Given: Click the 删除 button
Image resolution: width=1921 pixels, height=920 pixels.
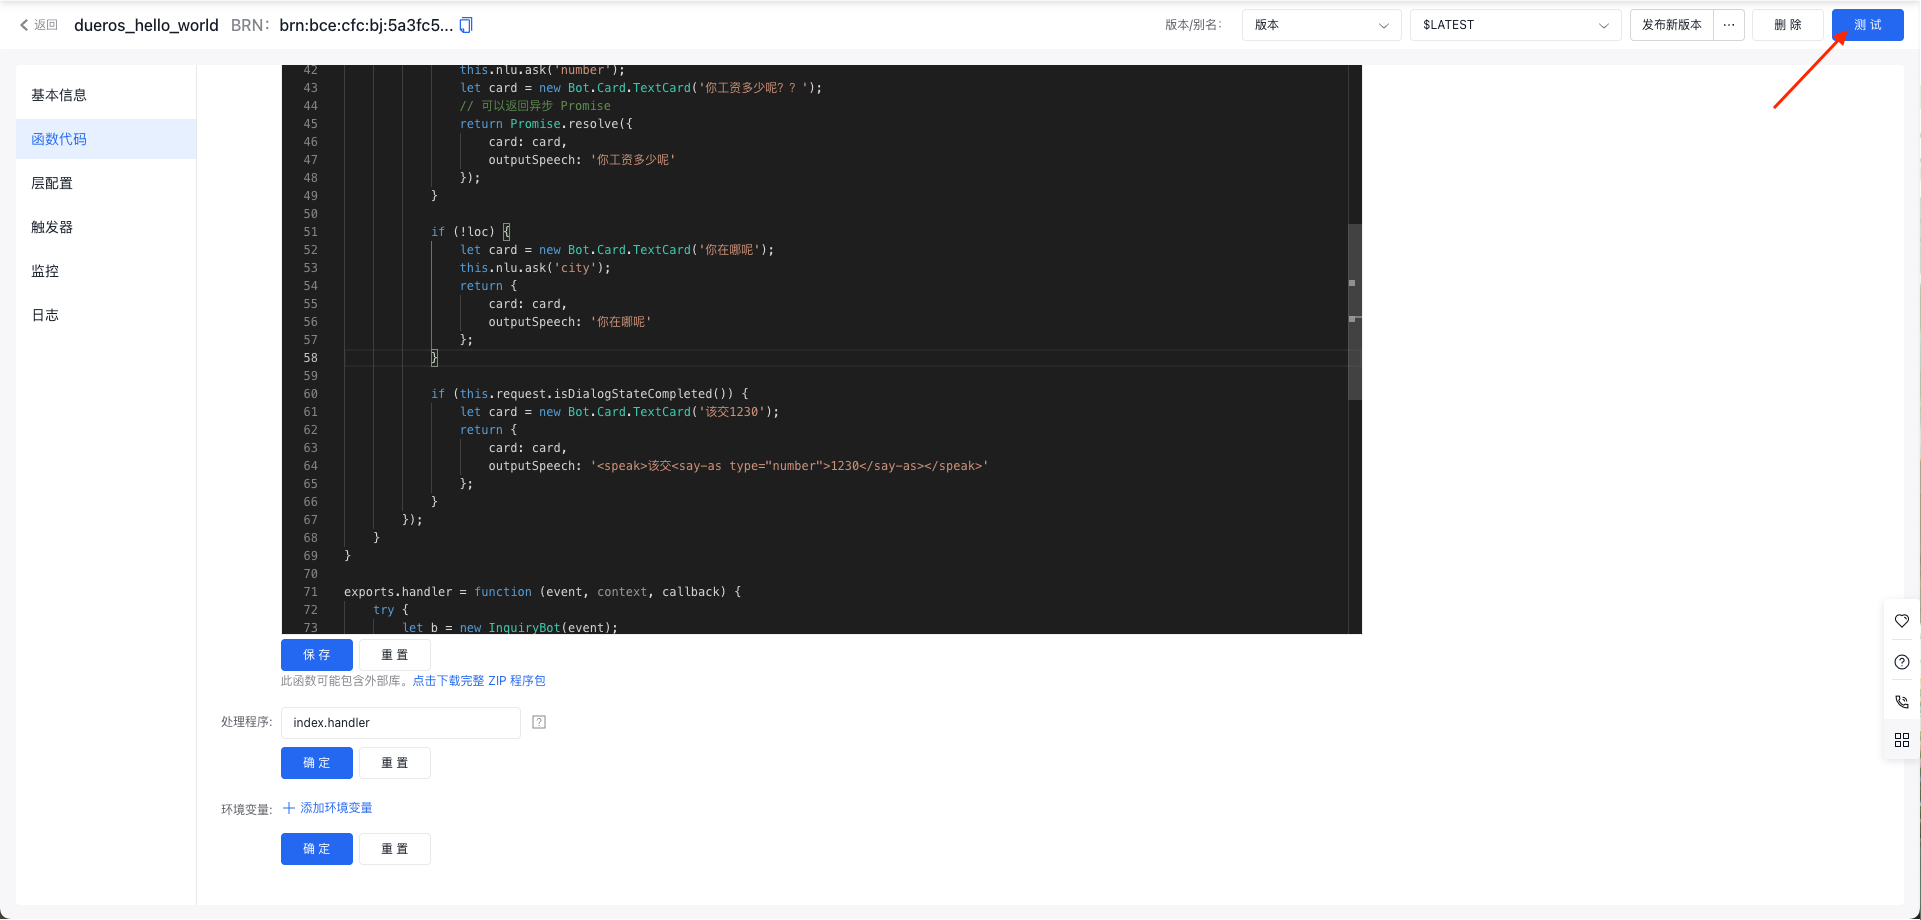Looking at the screenshot, I should tap(1787, 25).
